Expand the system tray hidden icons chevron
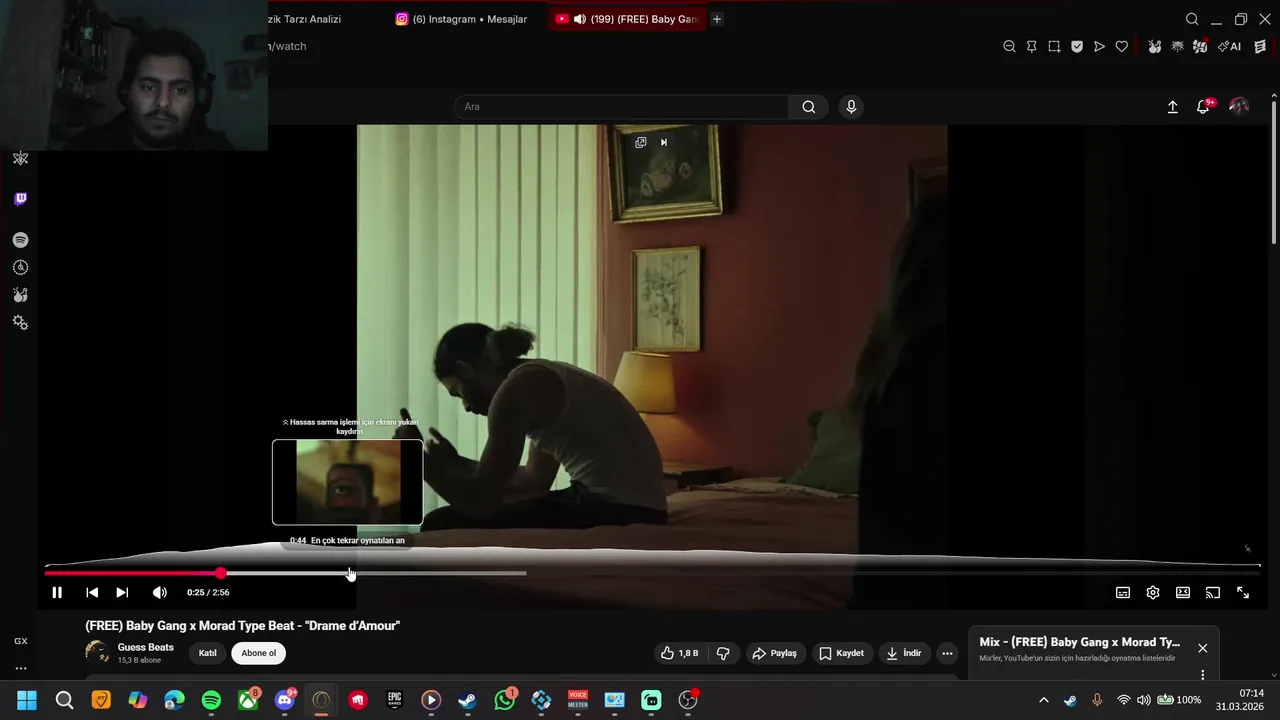The height and width of the screenshot is (720, 1280). (x=1044, y=700)
